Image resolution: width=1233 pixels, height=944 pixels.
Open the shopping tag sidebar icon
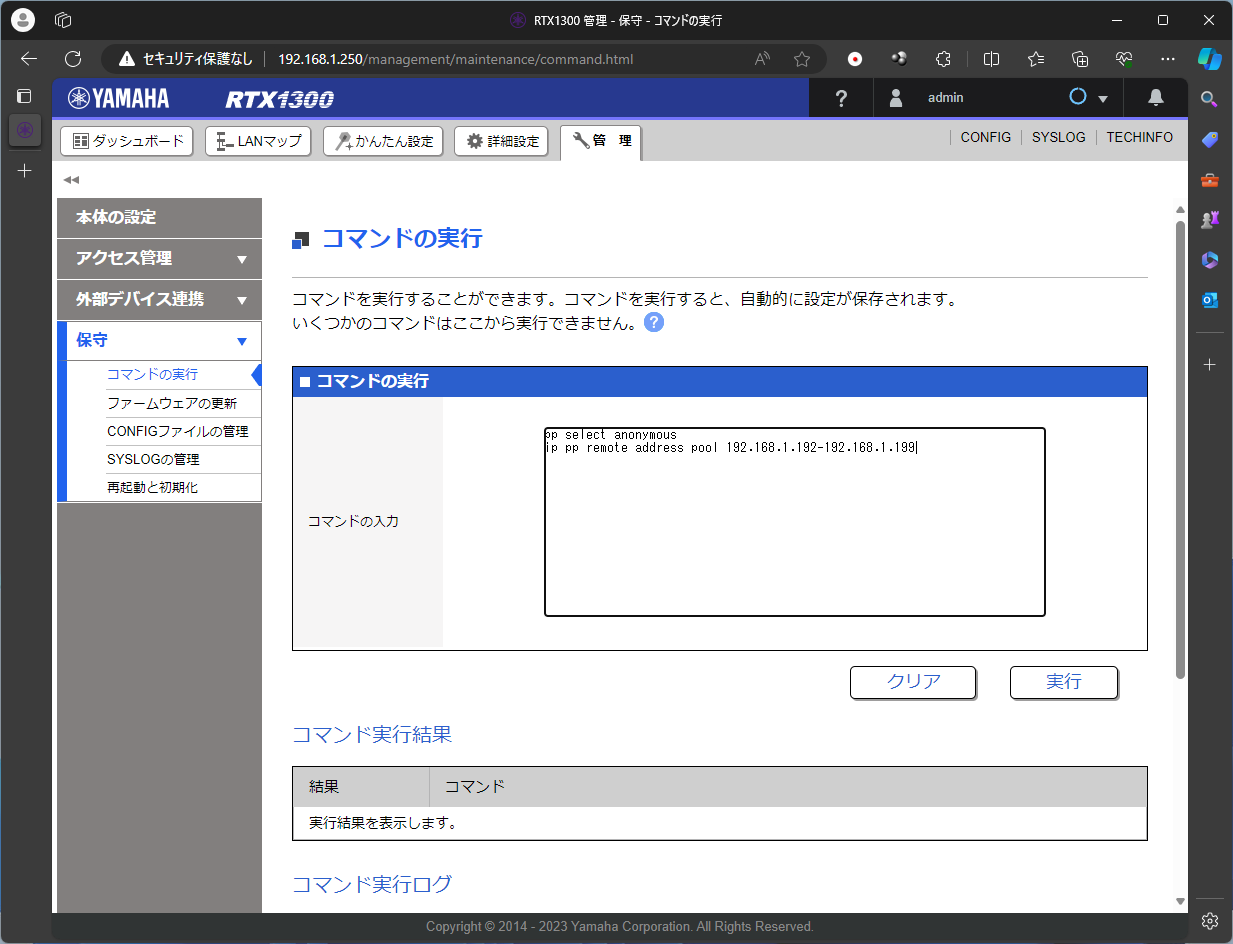1209,139
